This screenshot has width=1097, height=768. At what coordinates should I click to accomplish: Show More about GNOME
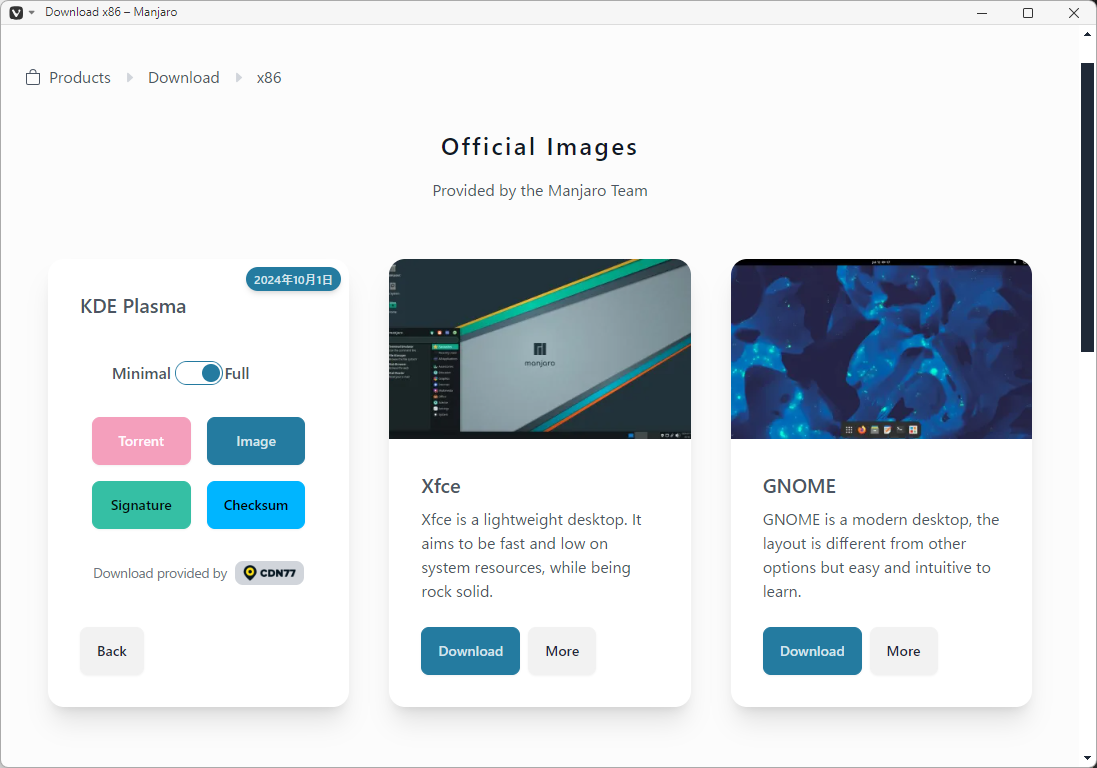point(903,651)
